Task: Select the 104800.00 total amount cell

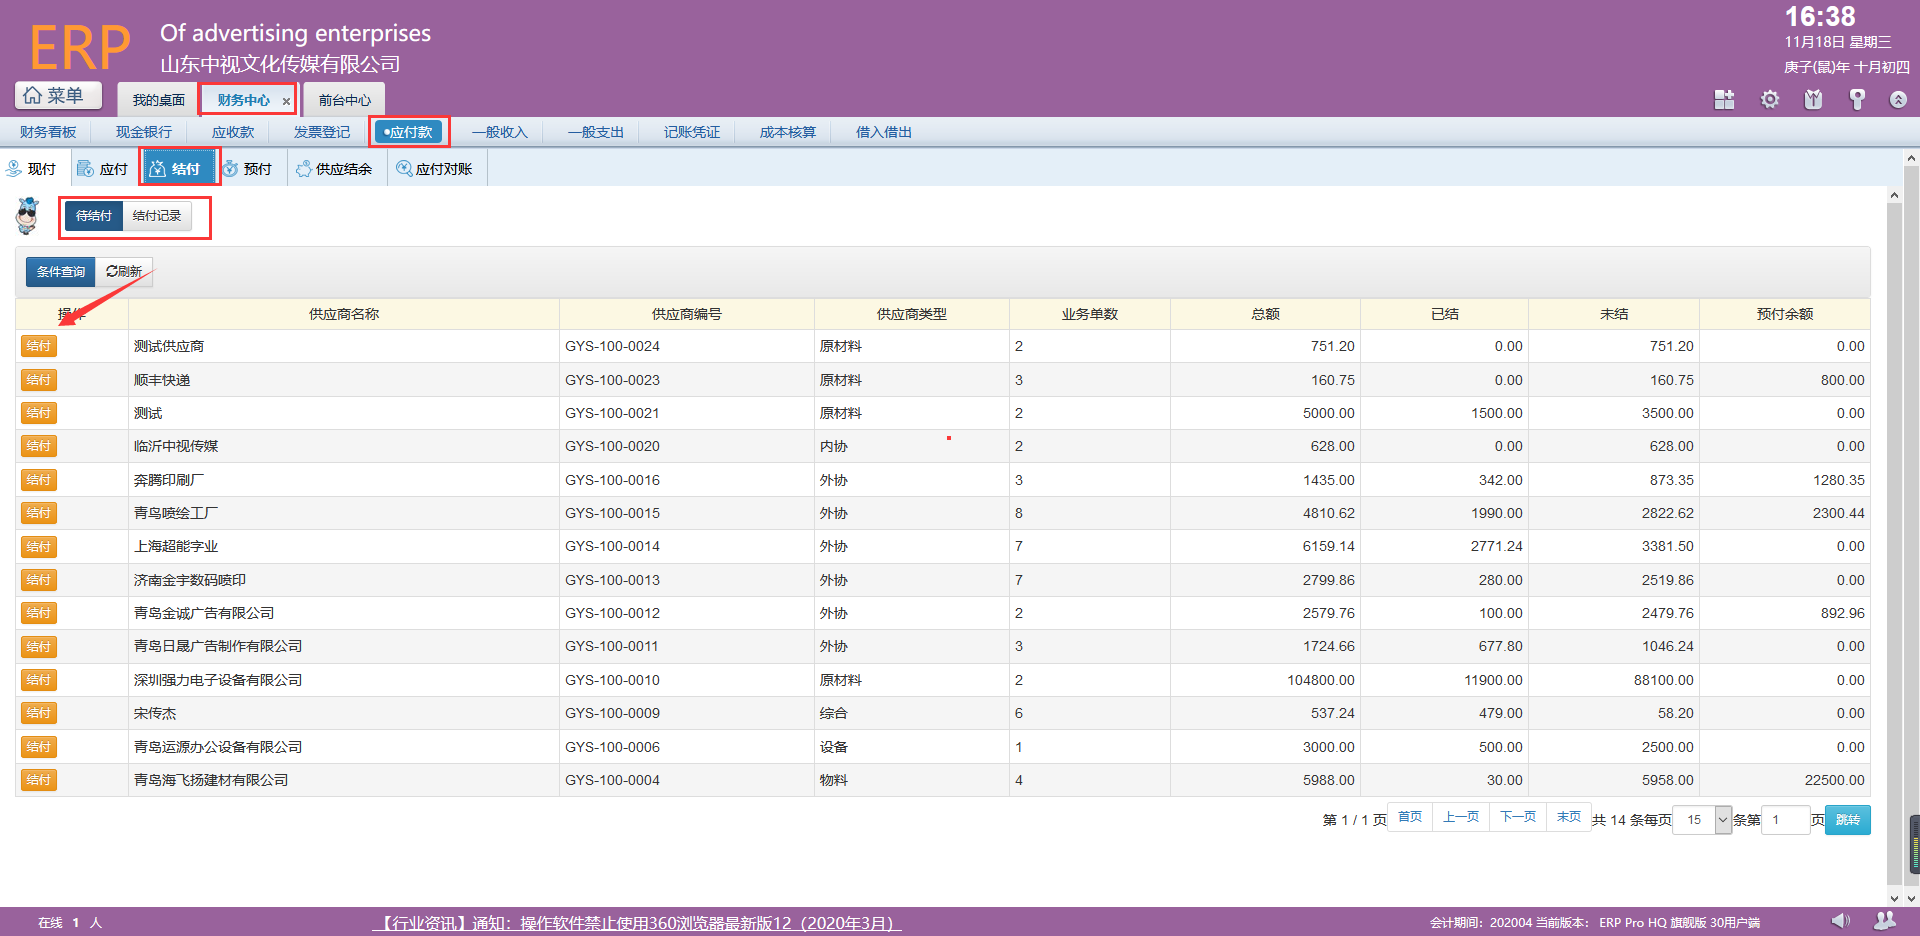Action: click(1265, 680)
